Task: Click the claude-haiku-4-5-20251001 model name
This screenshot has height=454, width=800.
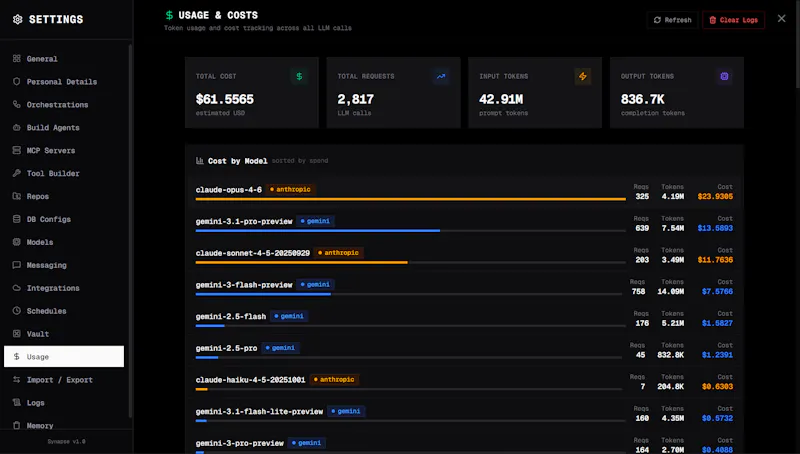Action: tap(251, 380)
